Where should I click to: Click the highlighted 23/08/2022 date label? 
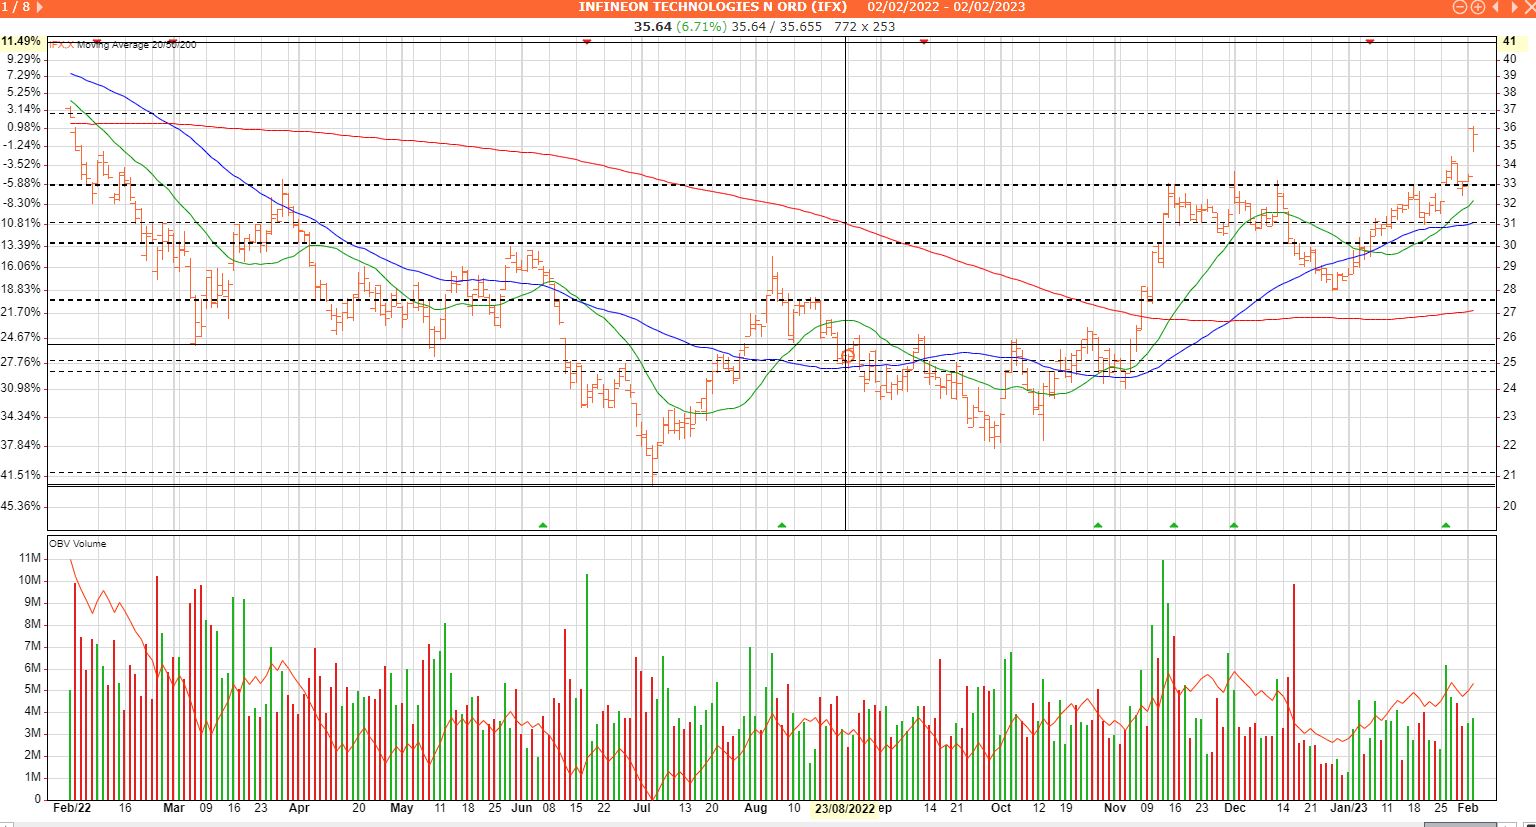click(845, 808)
